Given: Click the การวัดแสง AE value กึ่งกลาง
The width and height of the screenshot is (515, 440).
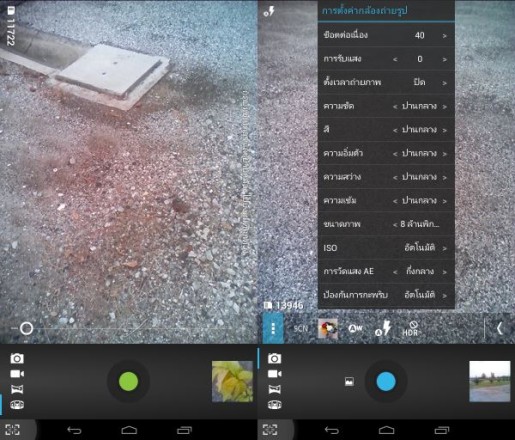Looking at the screenshot, I should click(420, 271).
